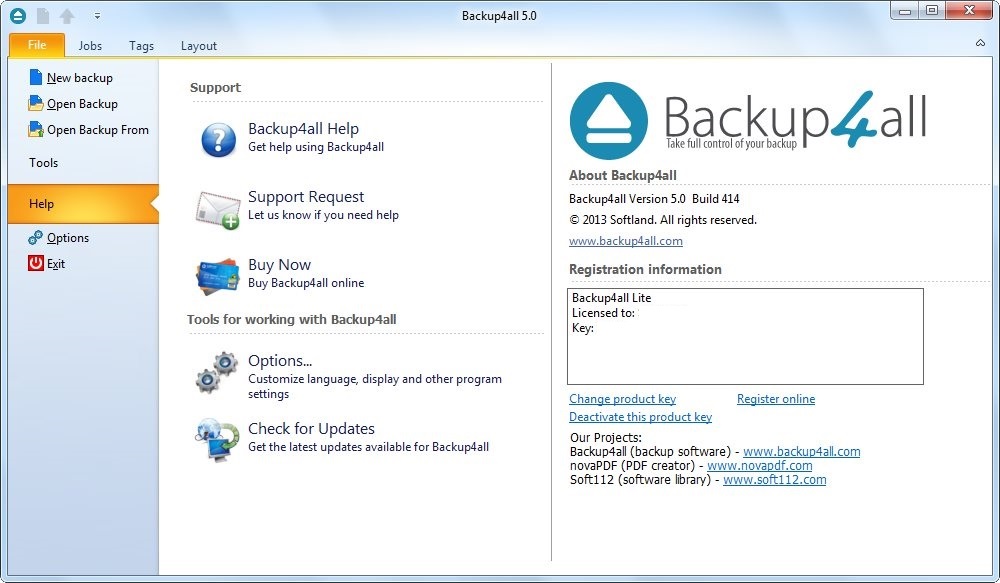The width and height of the screenshot is (1000, 583).
Task: Maximize the Backup4all window
Action: pos(932,11)
